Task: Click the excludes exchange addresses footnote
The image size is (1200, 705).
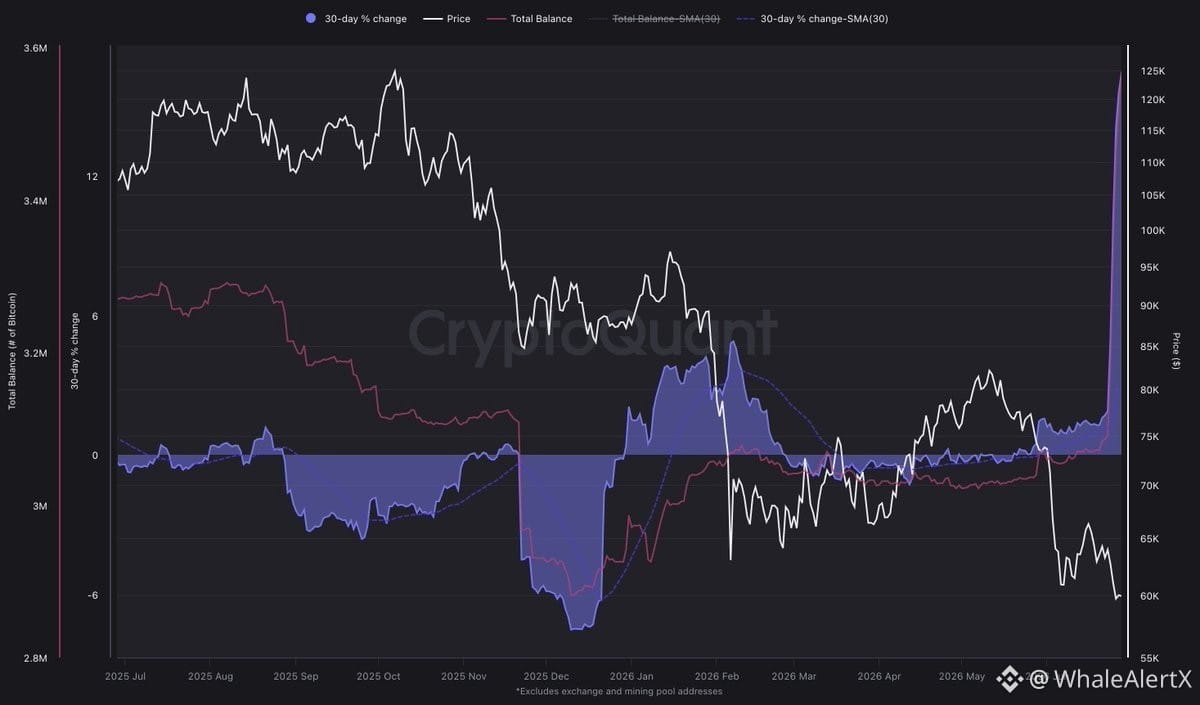Action: [x=618, y=691]
